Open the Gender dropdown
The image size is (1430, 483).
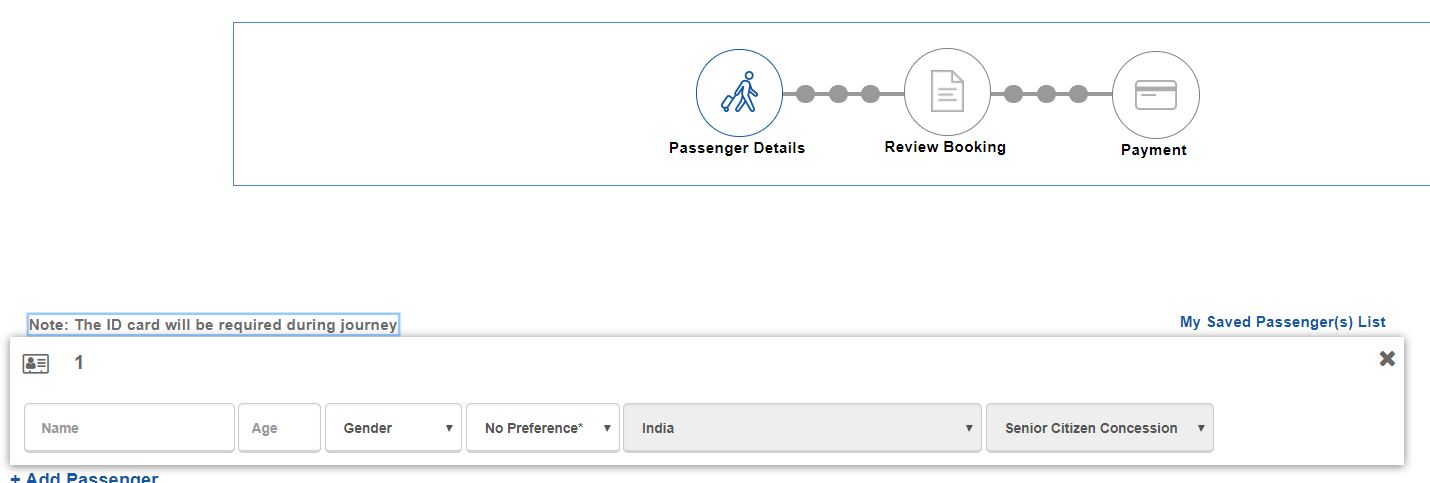pyautogui.click(x=393, y=428)
